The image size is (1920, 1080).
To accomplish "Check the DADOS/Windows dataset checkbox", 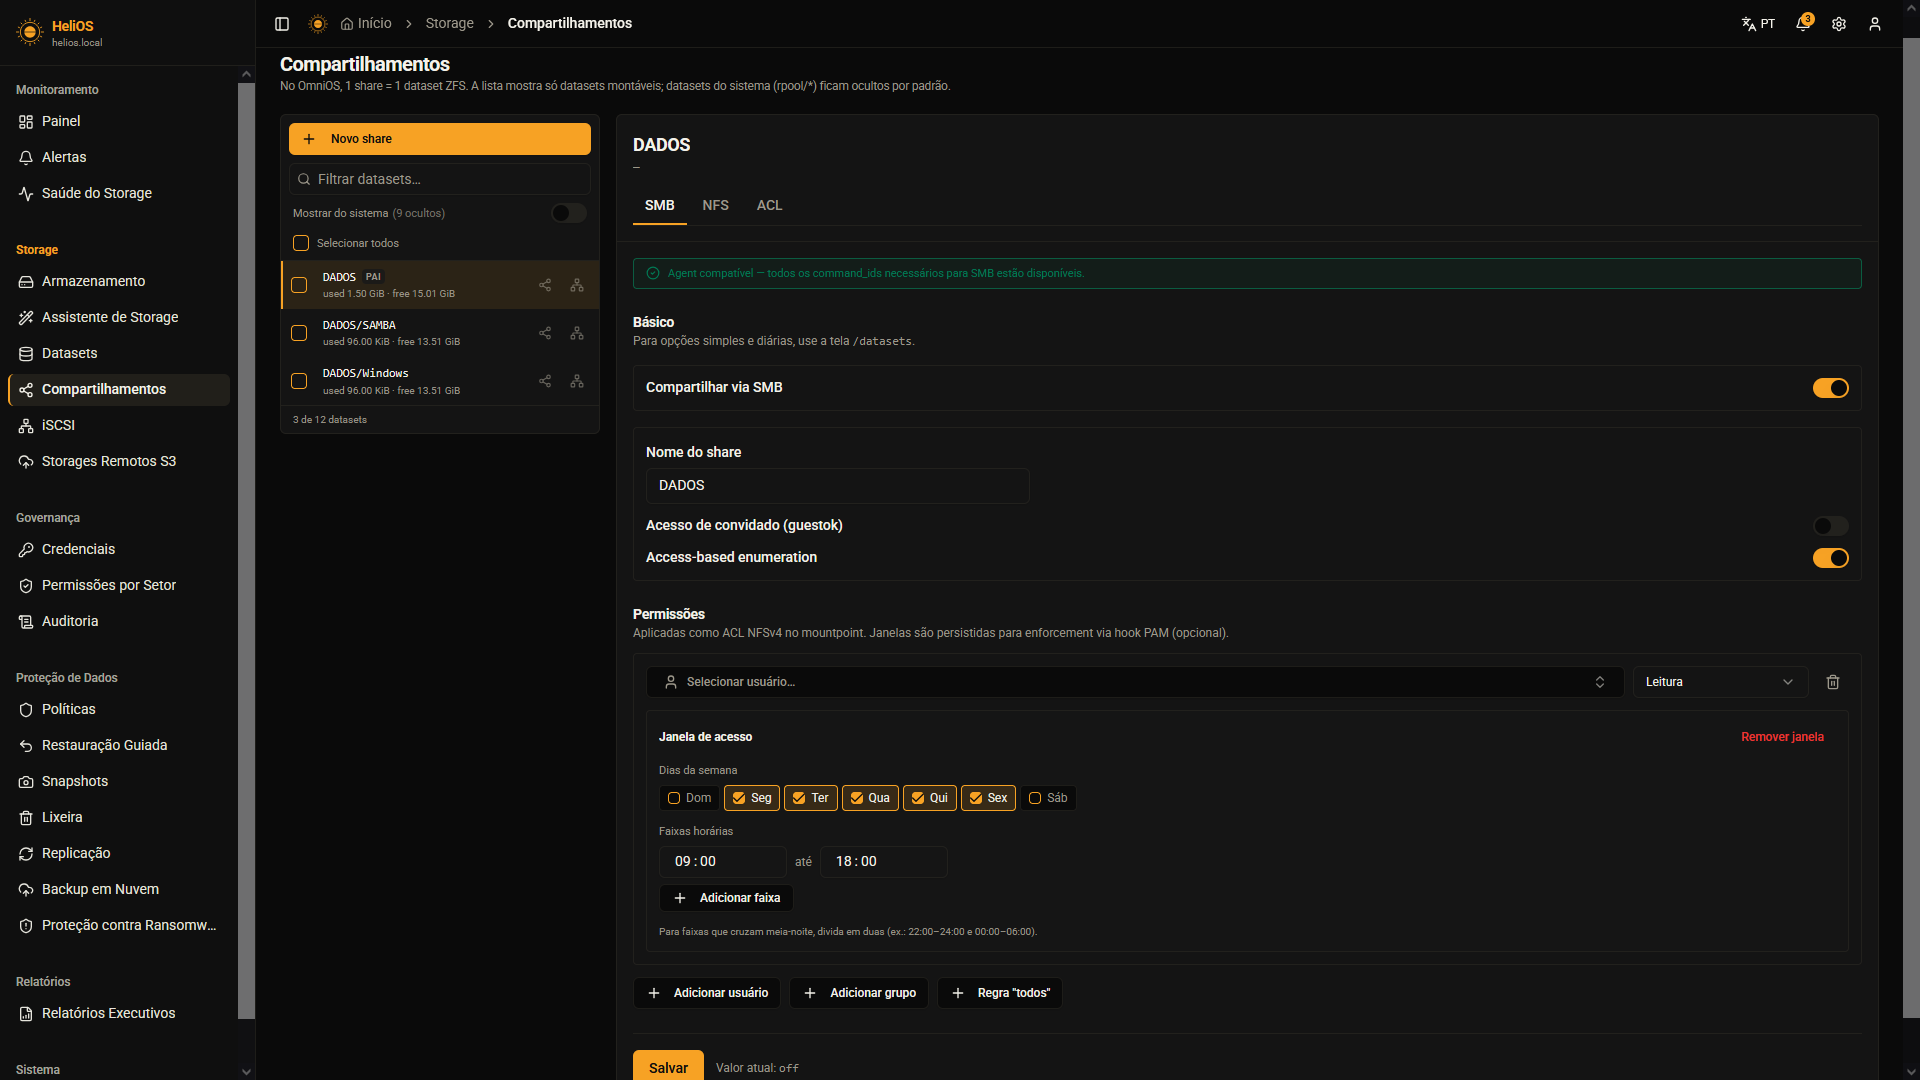I will click(x=299, y=381).
